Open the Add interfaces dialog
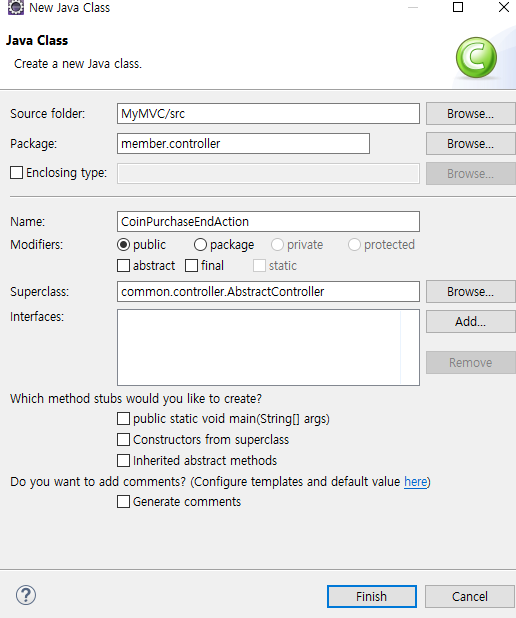 point(471,322)
